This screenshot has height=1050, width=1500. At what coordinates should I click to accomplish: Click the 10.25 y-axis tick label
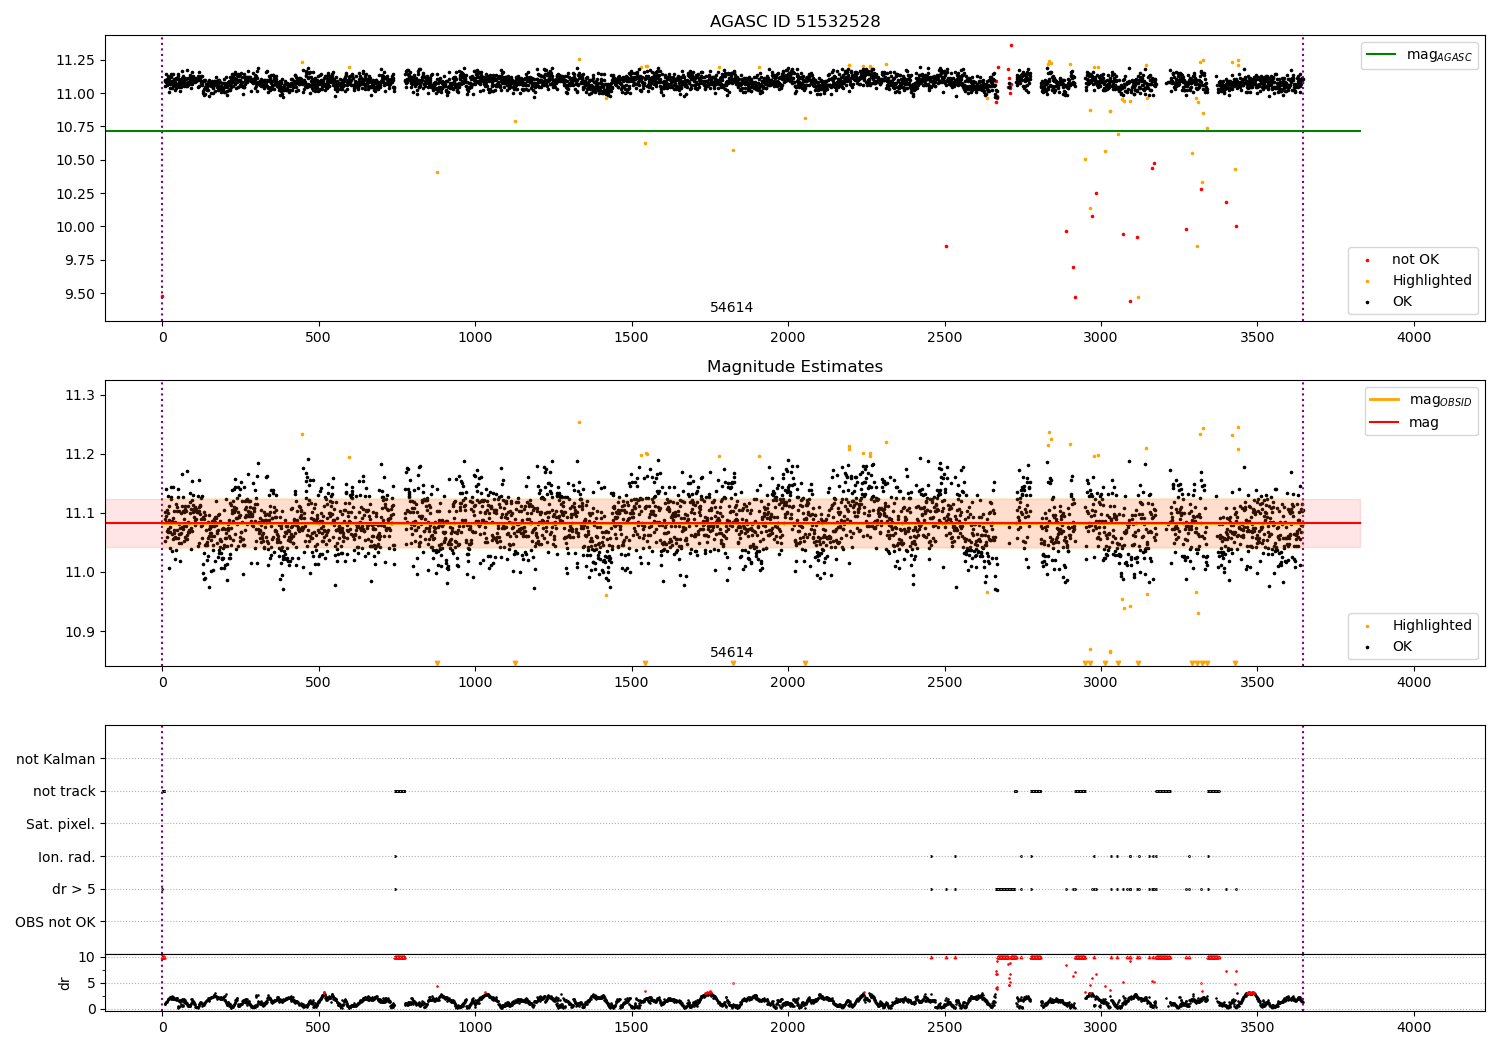[x=76, y=194]
